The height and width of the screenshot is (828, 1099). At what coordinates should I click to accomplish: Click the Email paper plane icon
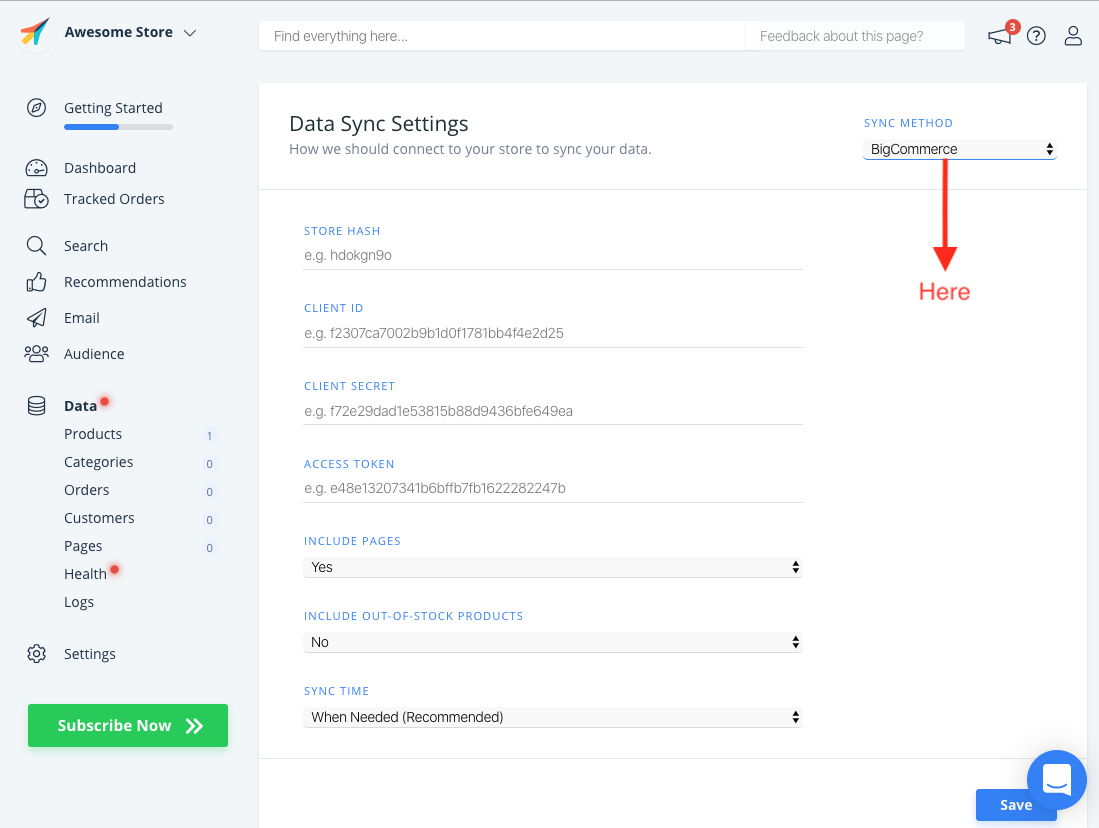[x=36, y=318]
